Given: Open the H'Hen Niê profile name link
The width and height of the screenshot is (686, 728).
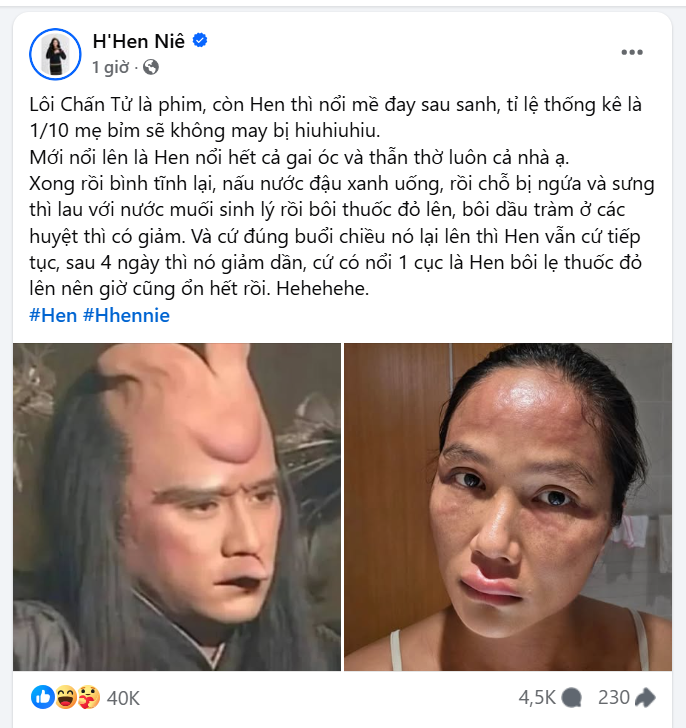Looking at the screenshot, I should click(138, 41).
